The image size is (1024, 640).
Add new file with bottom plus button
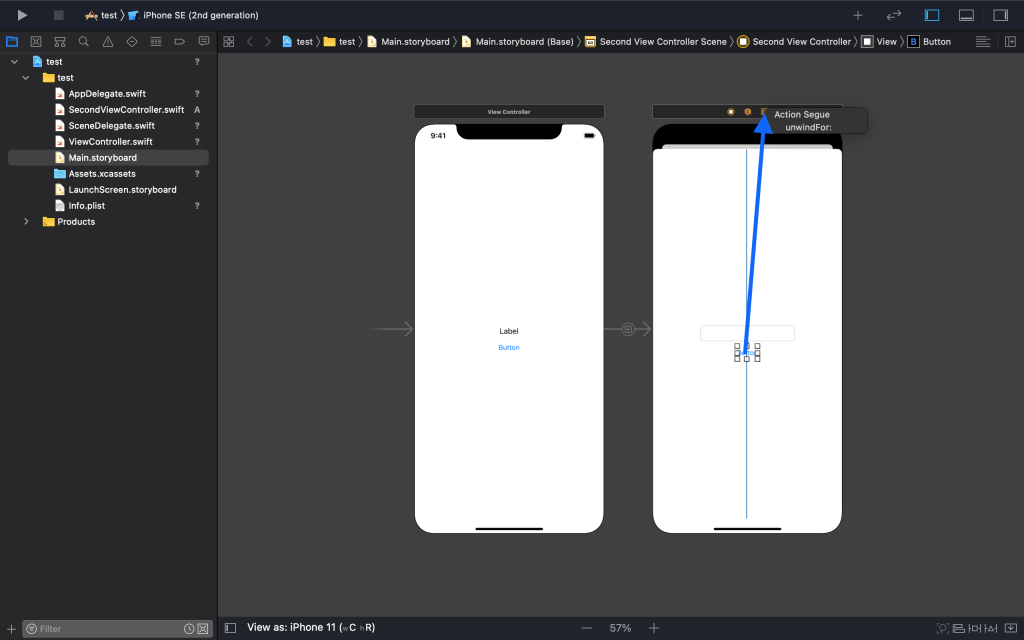pyautogui.click(x=11, y=629)
